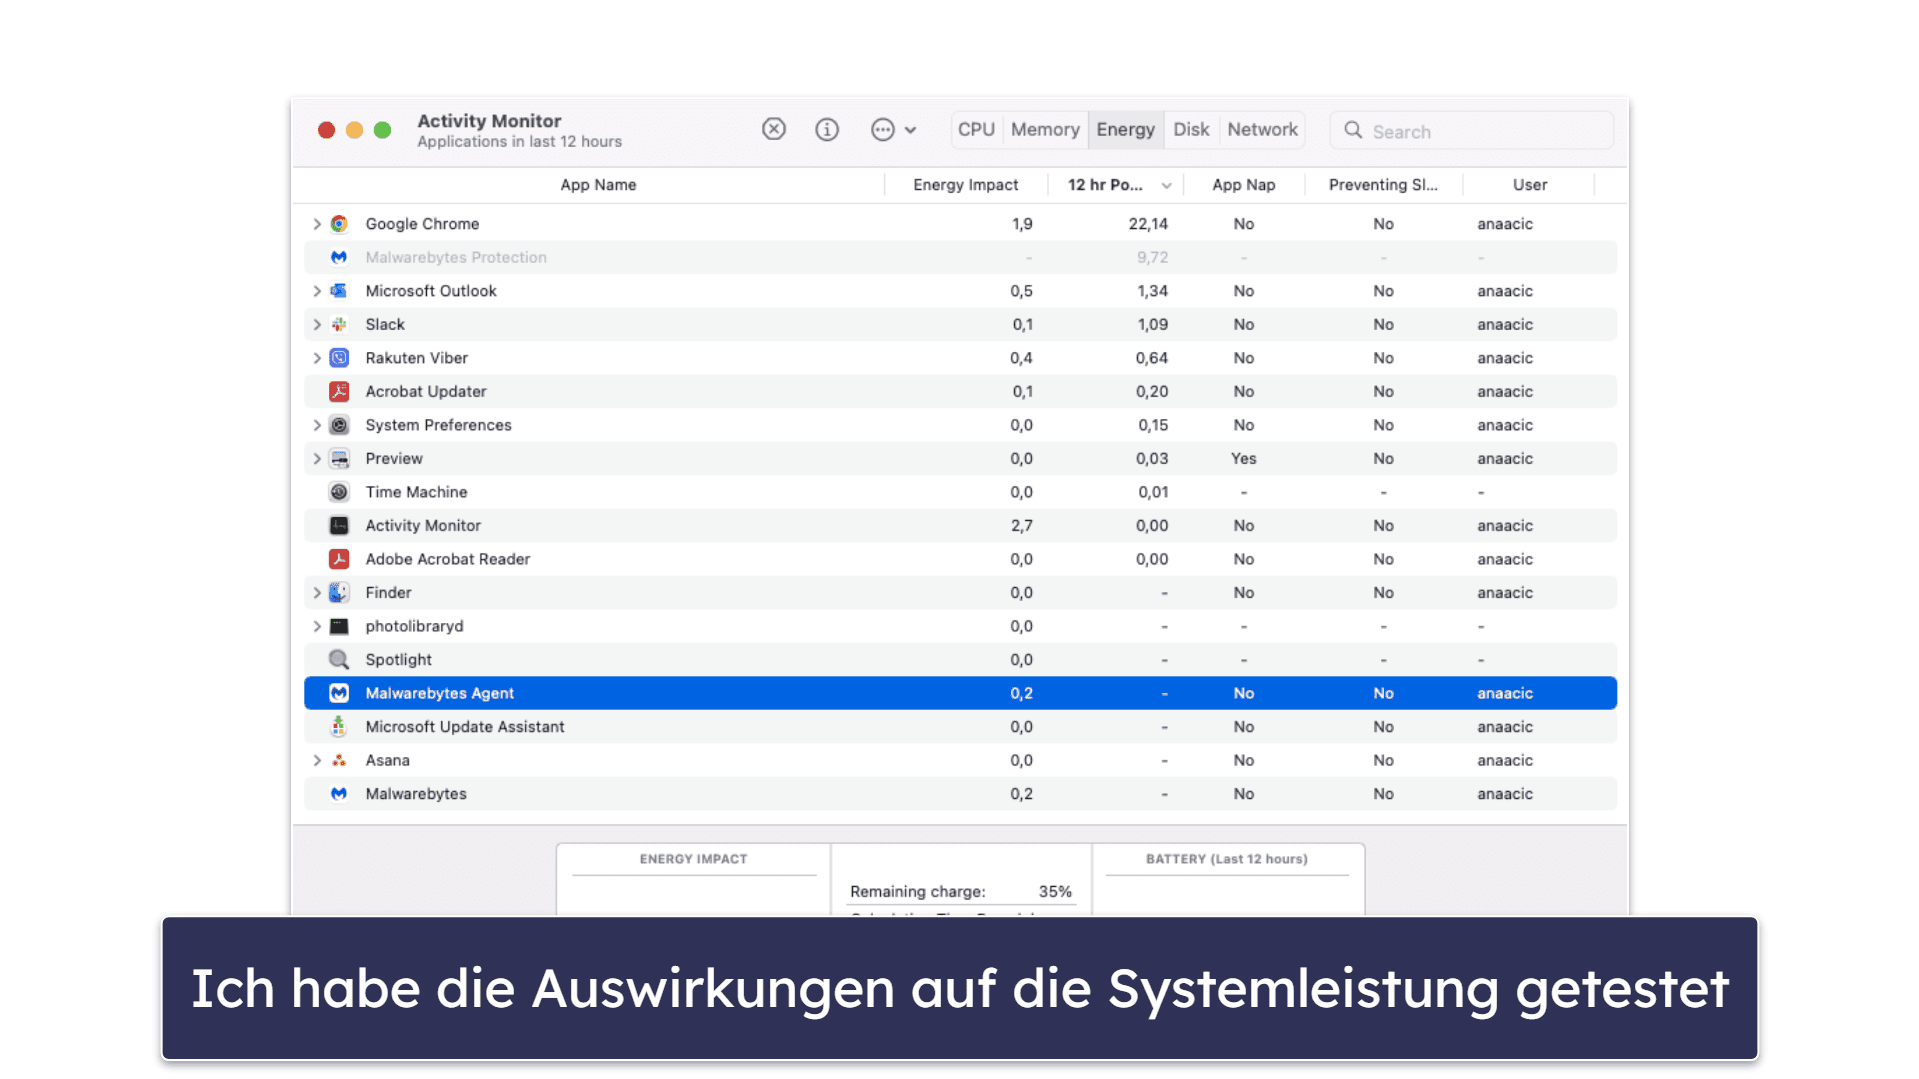The width and height of the screenshot is (1919, 1079).
Task: Expand the Rakuten Viber process group
Action: 317,358
